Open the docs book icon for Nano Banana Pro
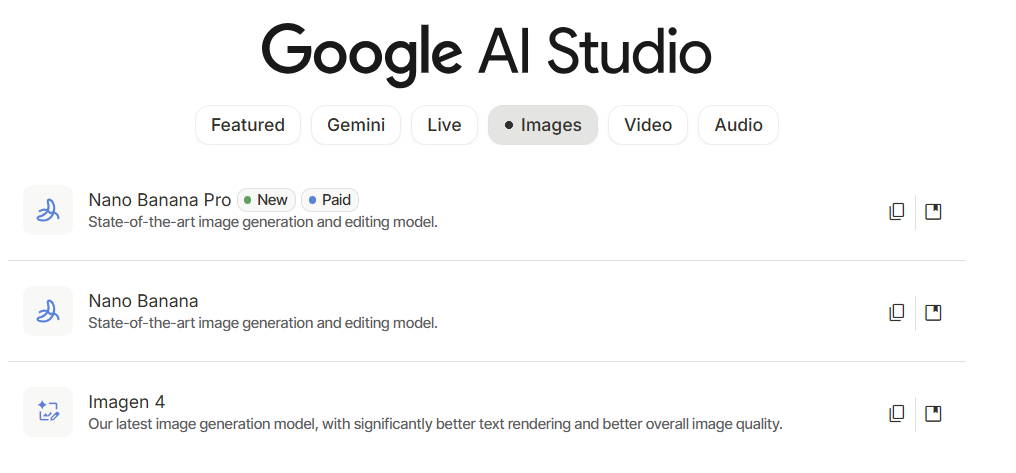Viewport: 1016px width, 473px height. click(x=933, y=212)
